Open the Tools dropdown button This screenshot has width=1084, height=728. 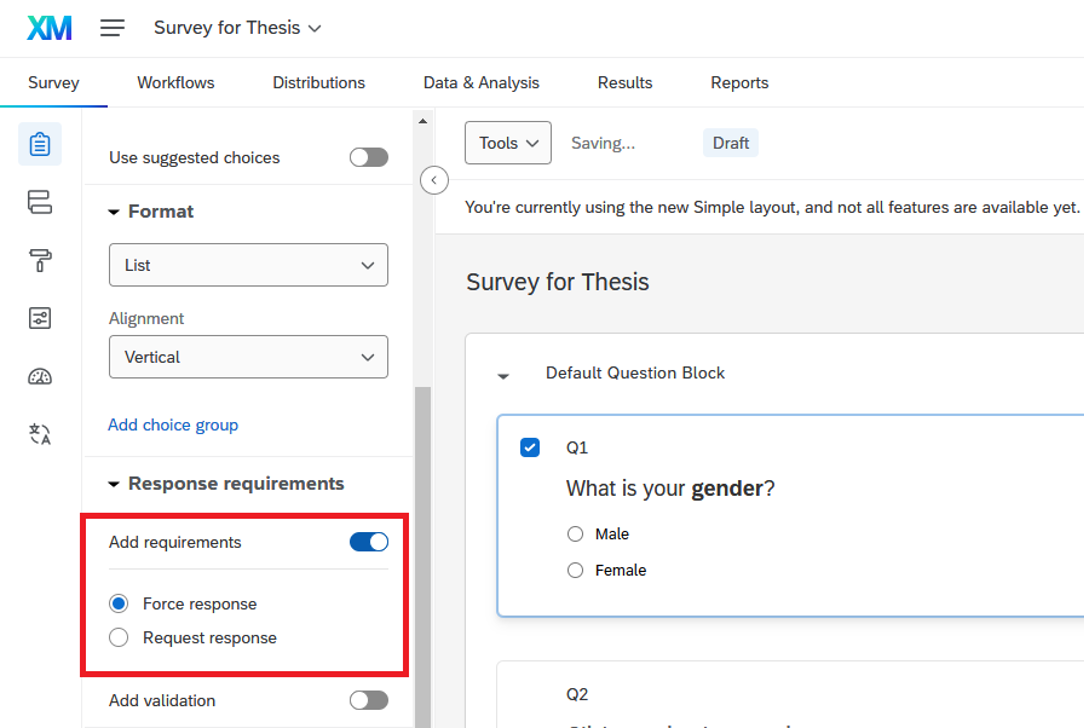508,143
